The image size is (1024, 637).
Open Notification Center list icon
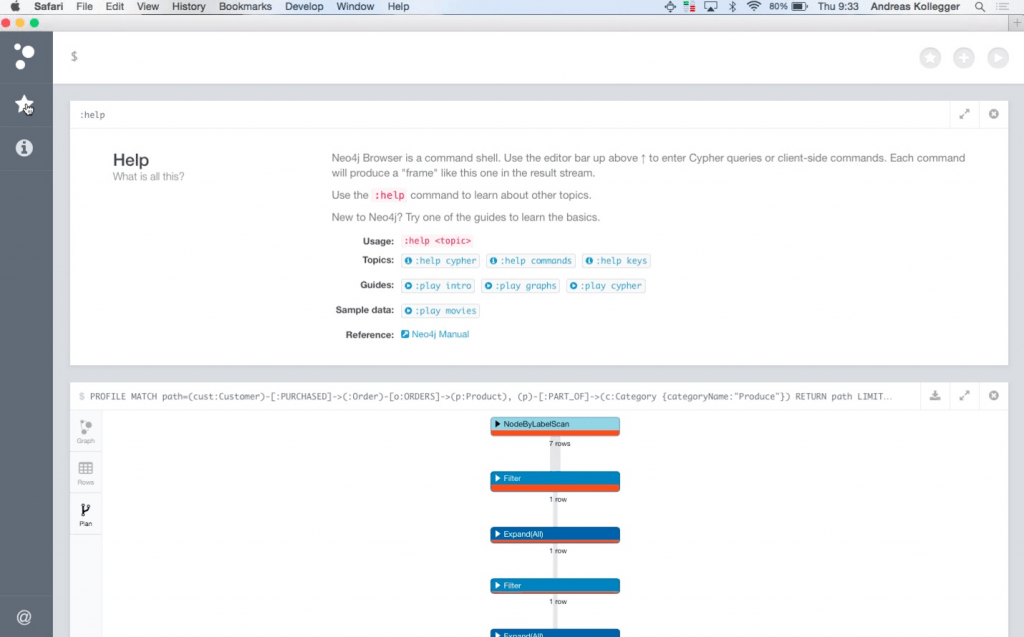click(x=1002, y=7)
